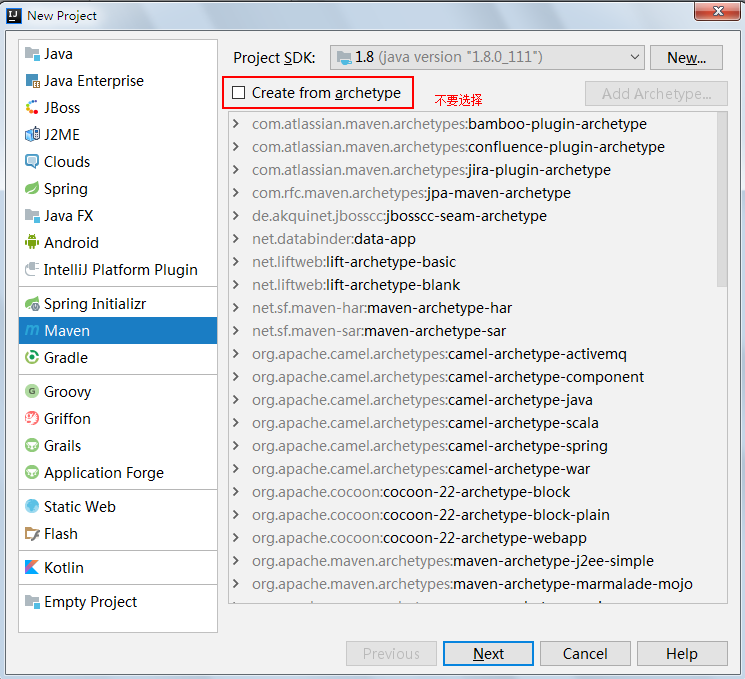This screenshot has width=745, height=679.
Task: Click the J2ME icon
Action: tap(32, 135)
